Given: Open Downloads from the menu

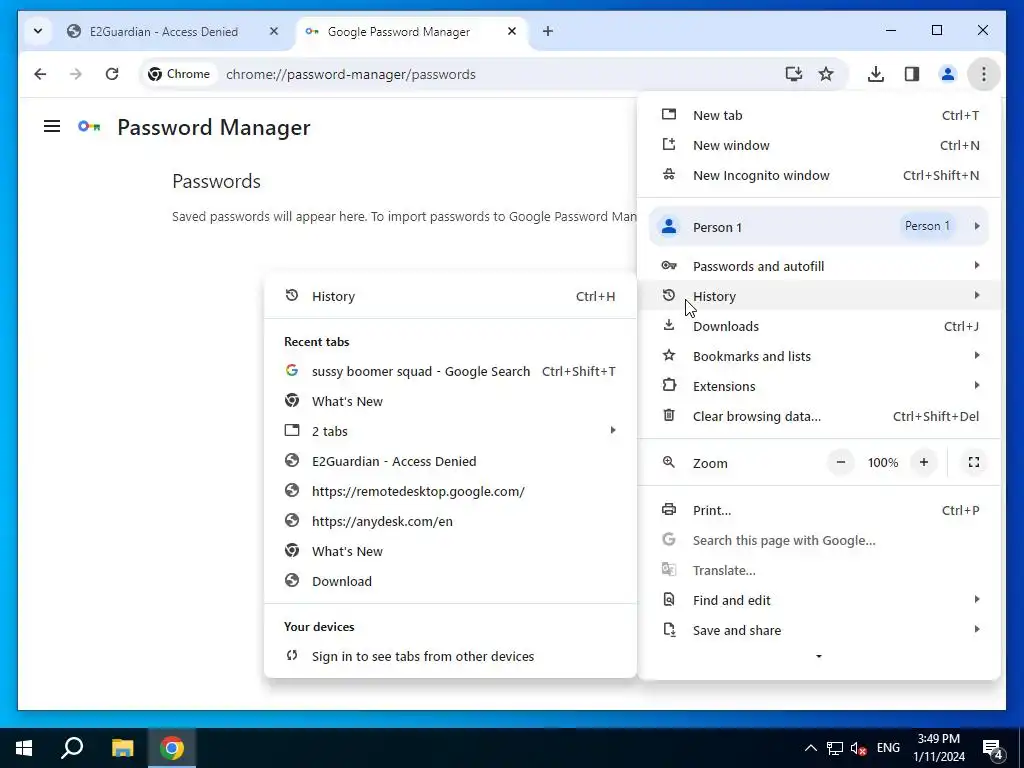Looking at the screenshot, I should (x=820, y=326).
